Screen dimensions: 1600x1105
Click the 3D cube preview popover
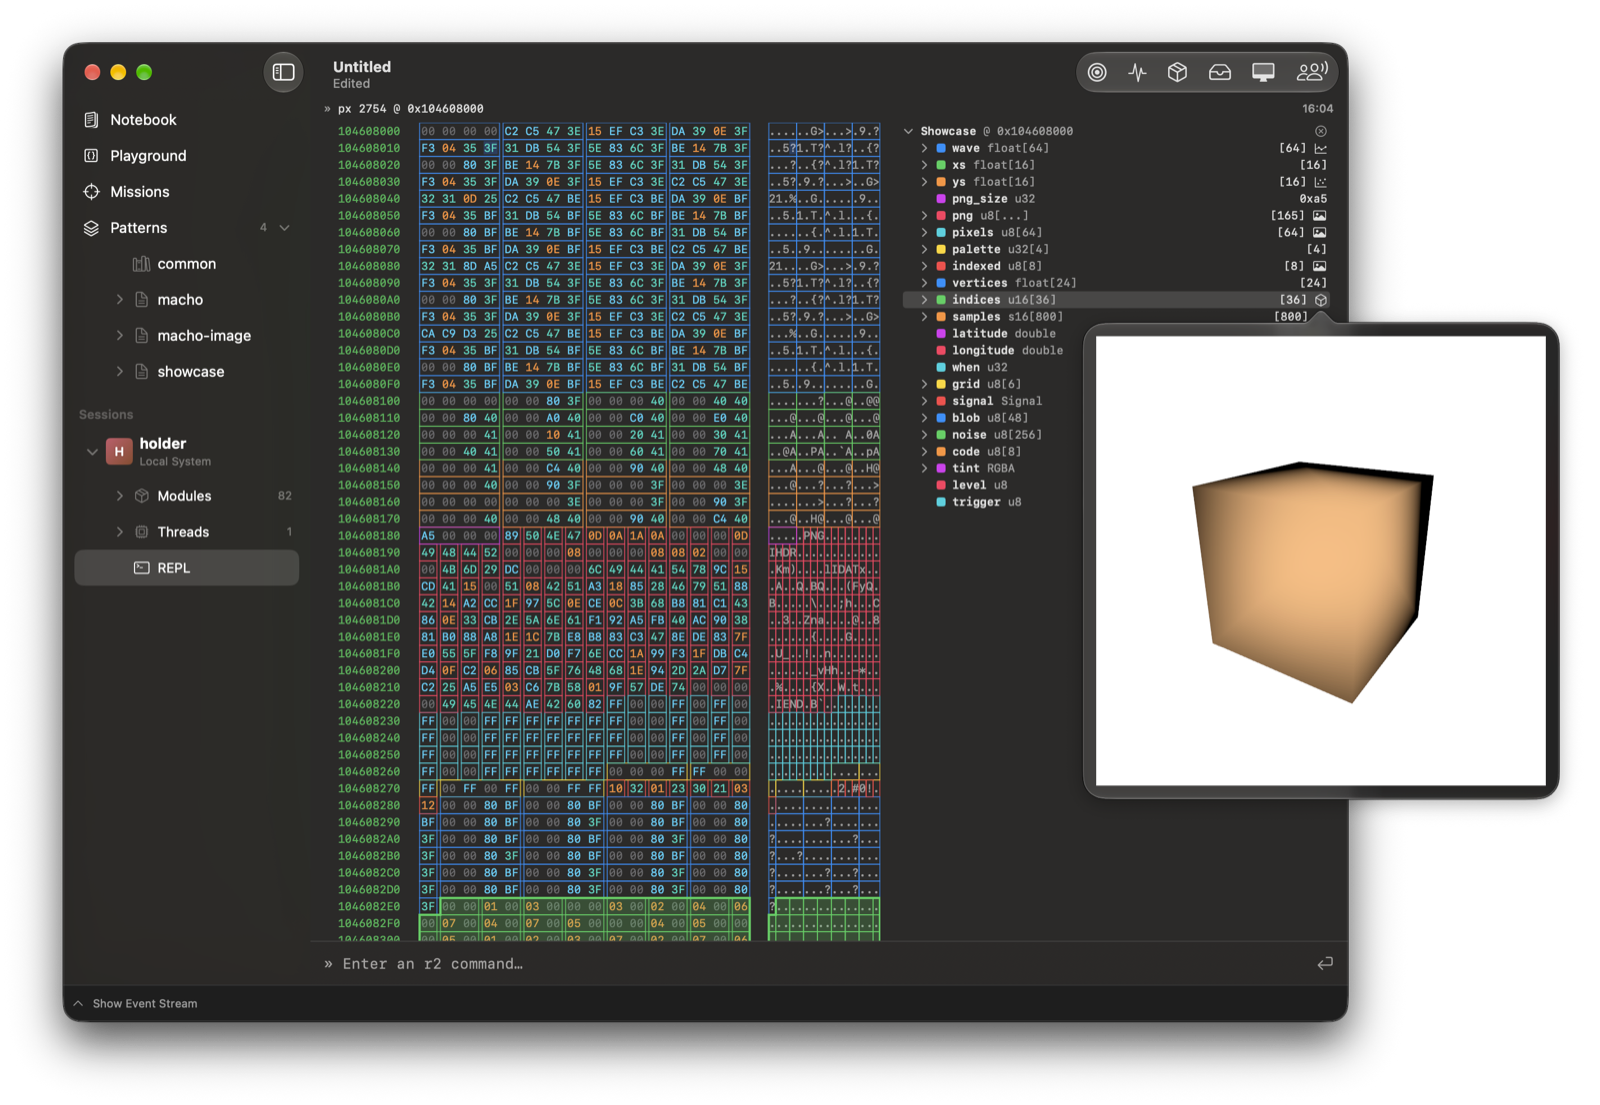tap(1320, 561)
